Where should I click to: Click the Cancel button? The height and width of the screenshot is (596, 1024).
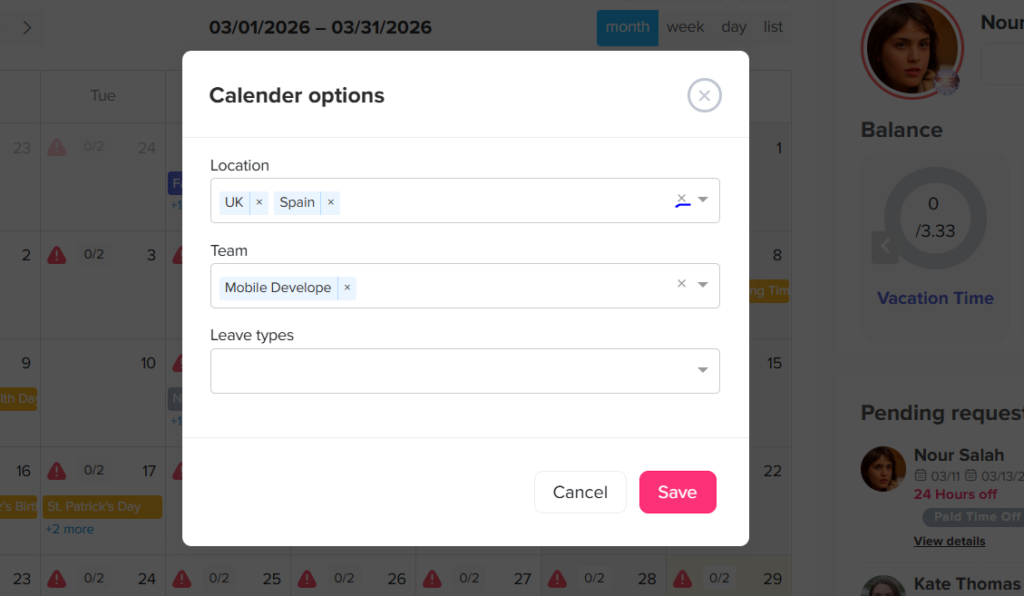(580, 492)
